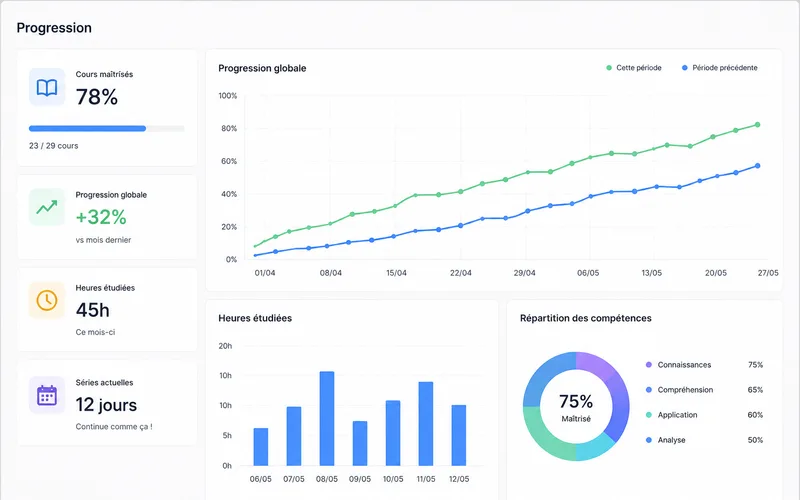Select the 08/05 bar in Heures étudiées chart
Screen dimensions: 800x500
click(327, 418)
